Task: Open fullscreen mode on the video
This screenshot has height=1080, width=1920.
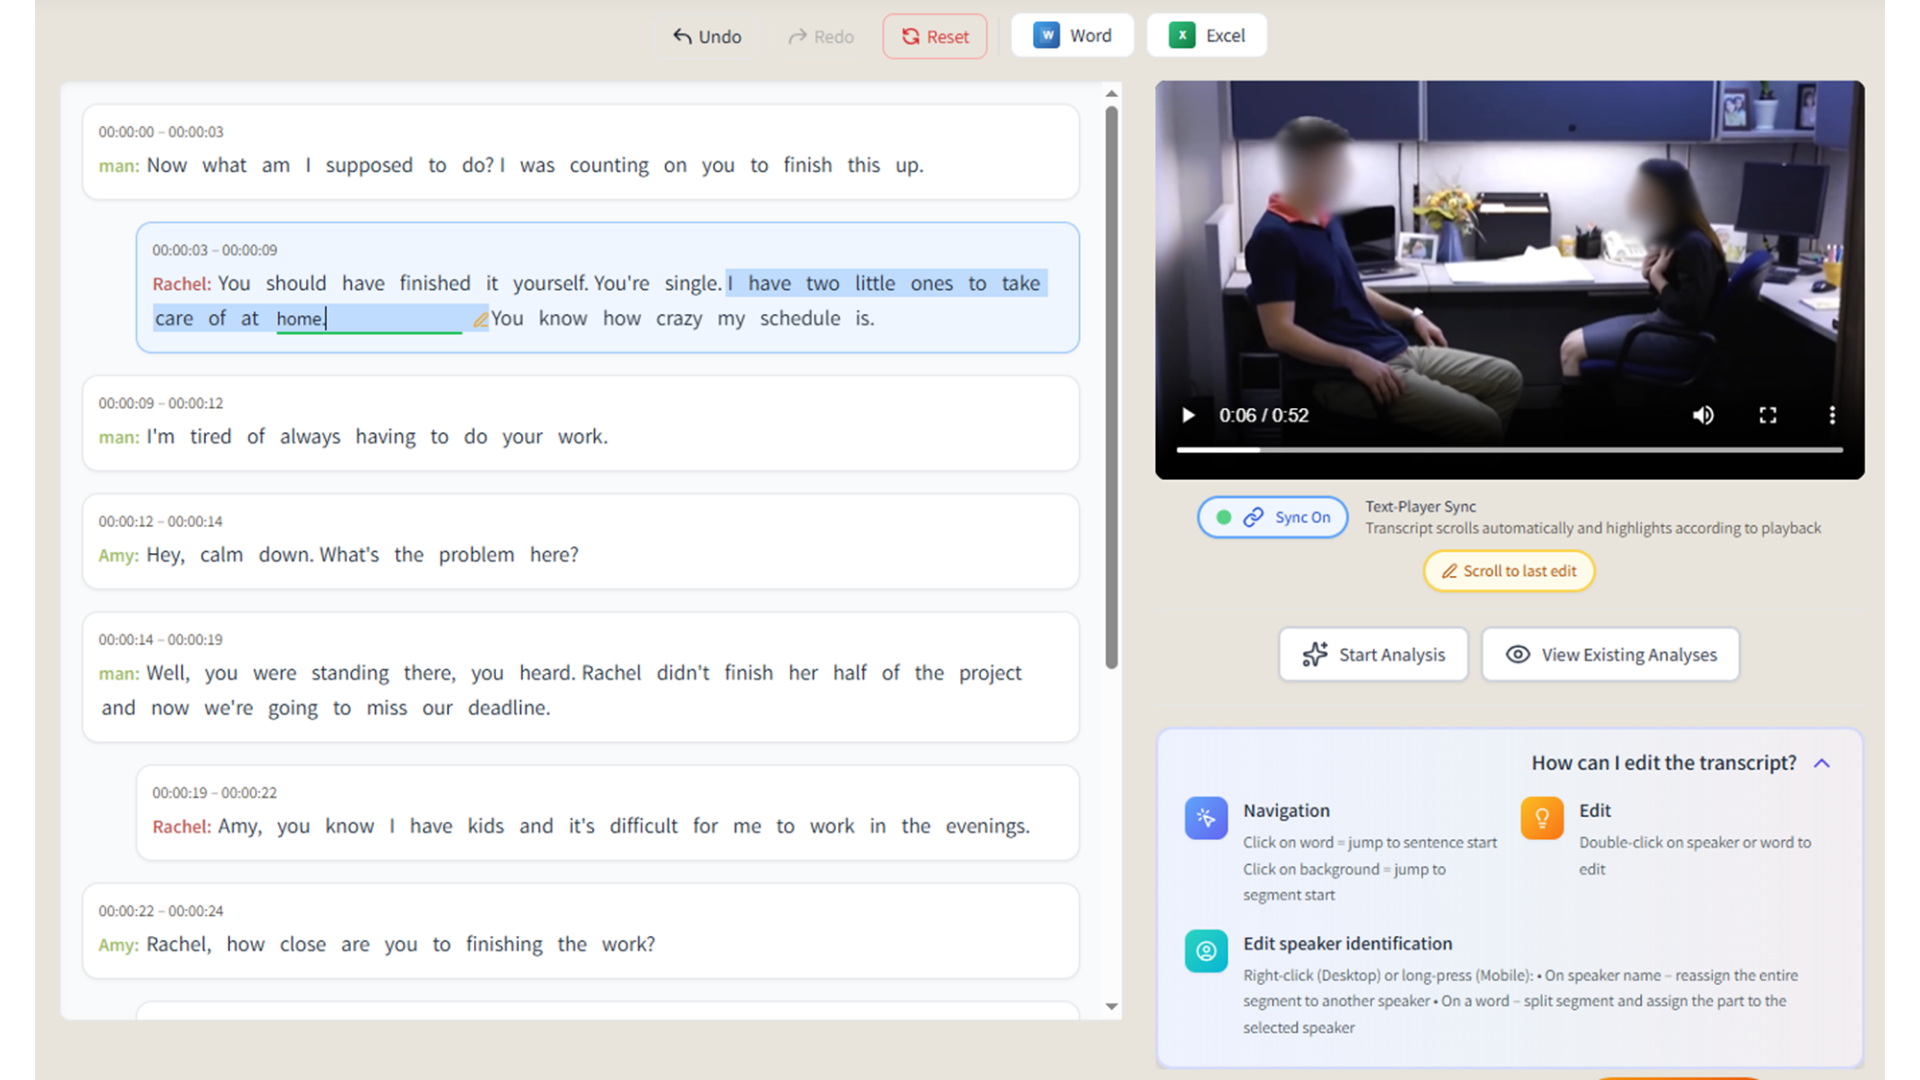Action: coord(1767,414)
